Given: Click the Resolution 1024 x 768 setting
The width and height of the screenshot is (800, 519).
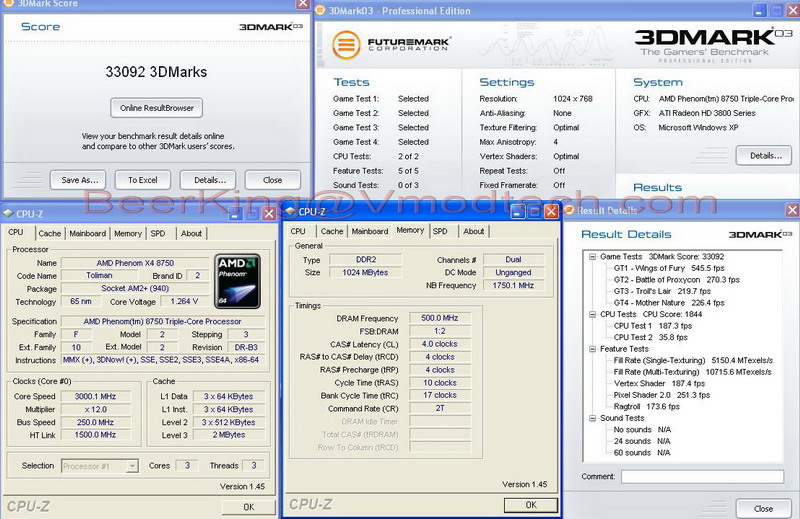Looking at the screenshot, I should click(x=572, y=99).
